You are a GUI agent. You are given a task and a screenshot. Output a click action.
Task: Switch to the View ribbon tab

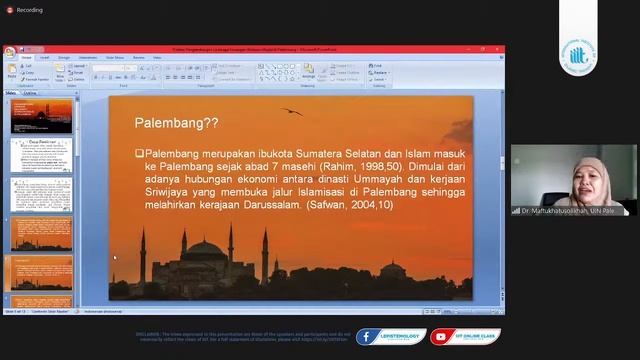[x=157, y=58]
